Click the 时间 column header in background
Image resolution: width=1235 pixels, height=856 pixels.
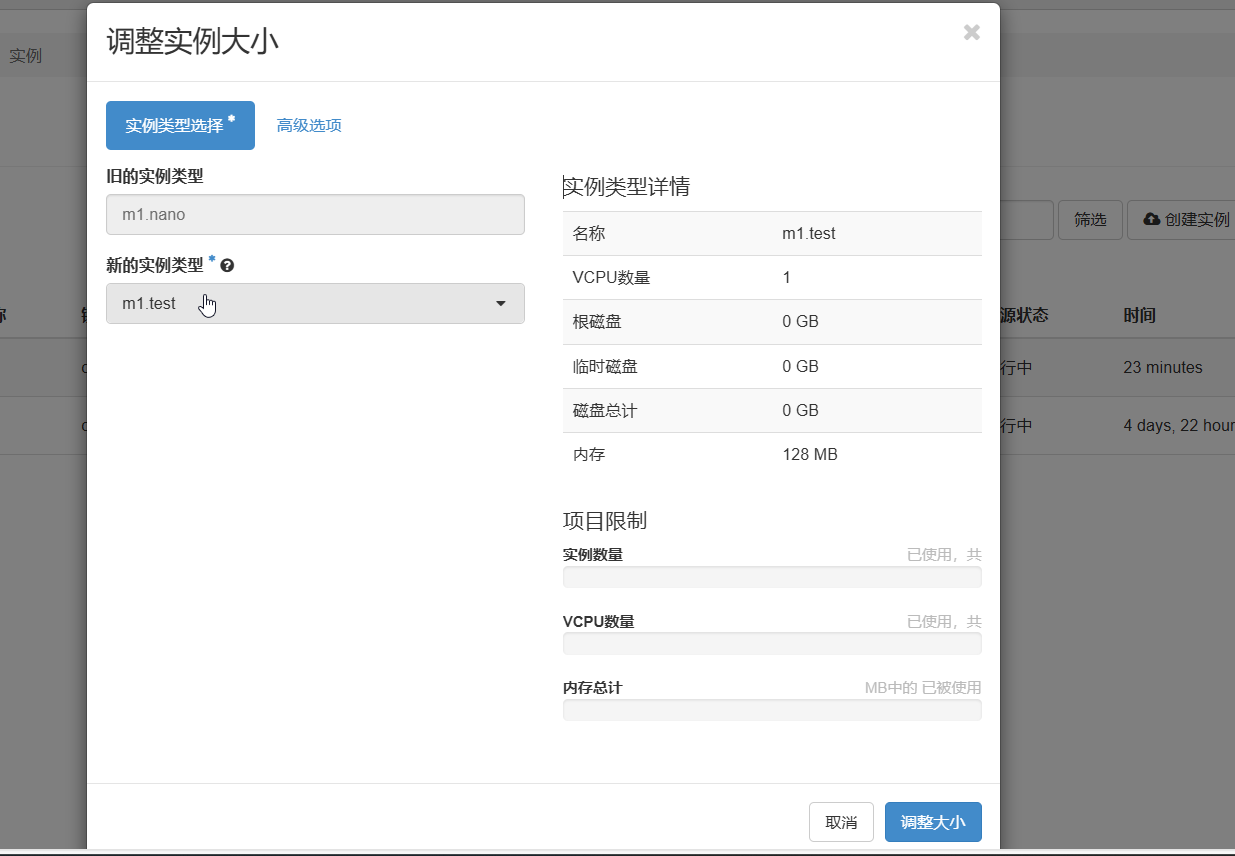[x=1139, y=315]
